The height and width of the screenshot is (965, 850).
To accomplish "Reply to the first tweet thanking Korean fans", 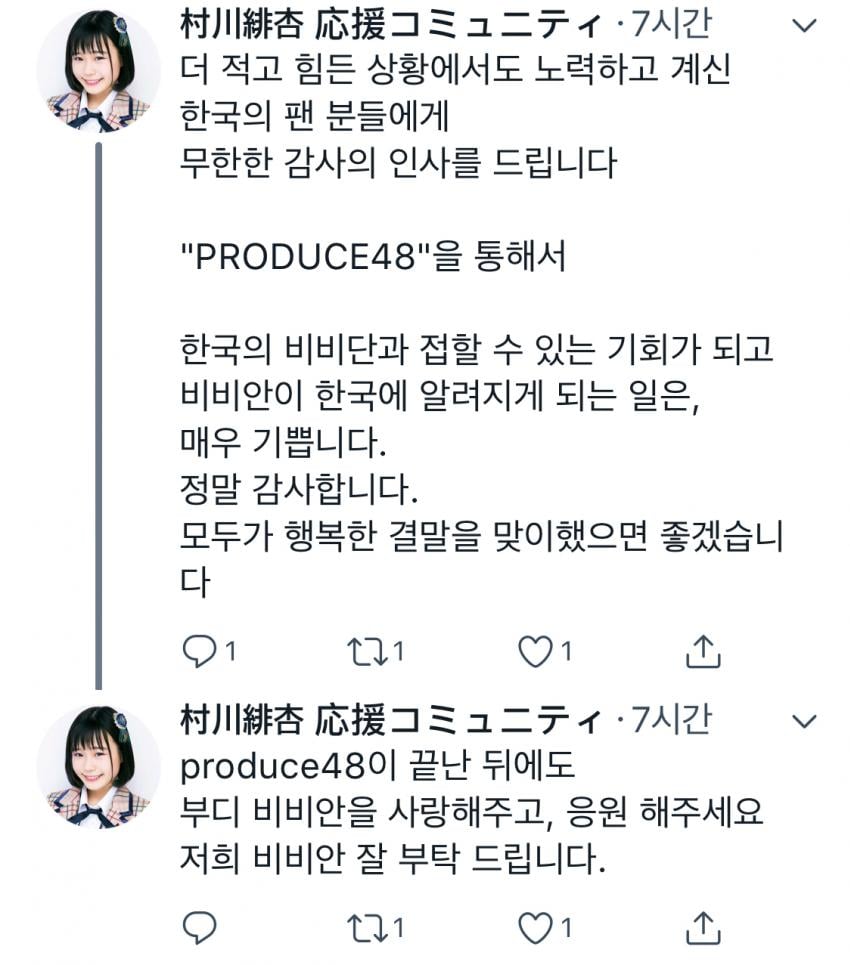I will point(199,652).
